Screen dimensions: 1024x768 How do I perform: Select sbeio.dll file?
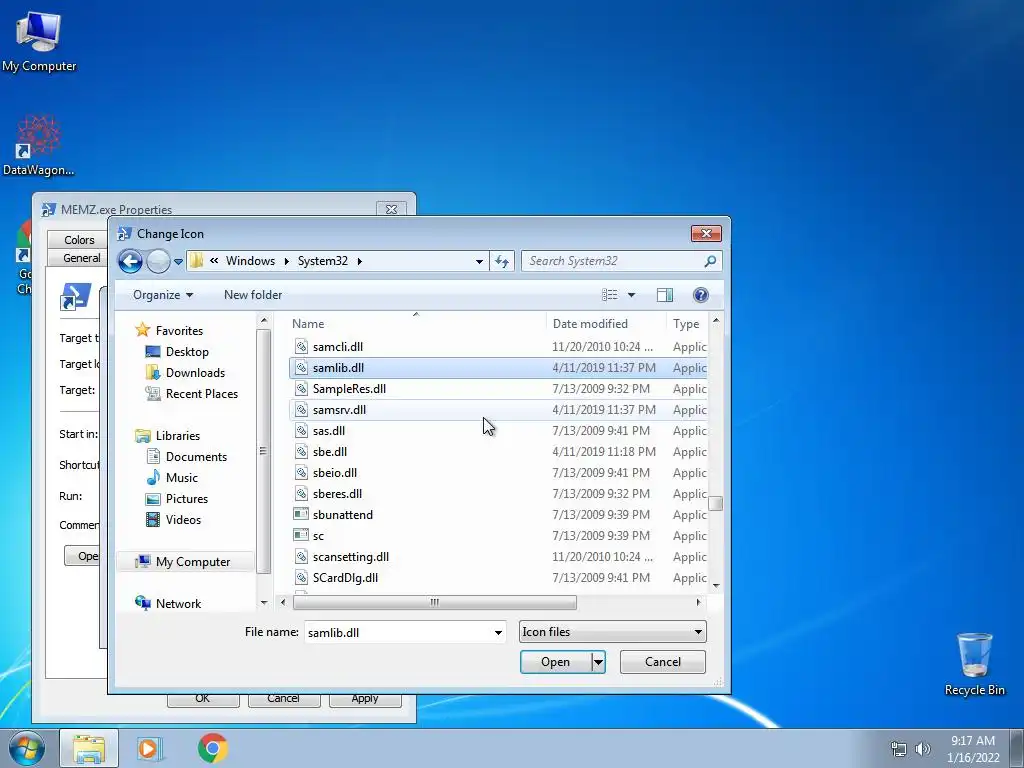pos(498,472)
